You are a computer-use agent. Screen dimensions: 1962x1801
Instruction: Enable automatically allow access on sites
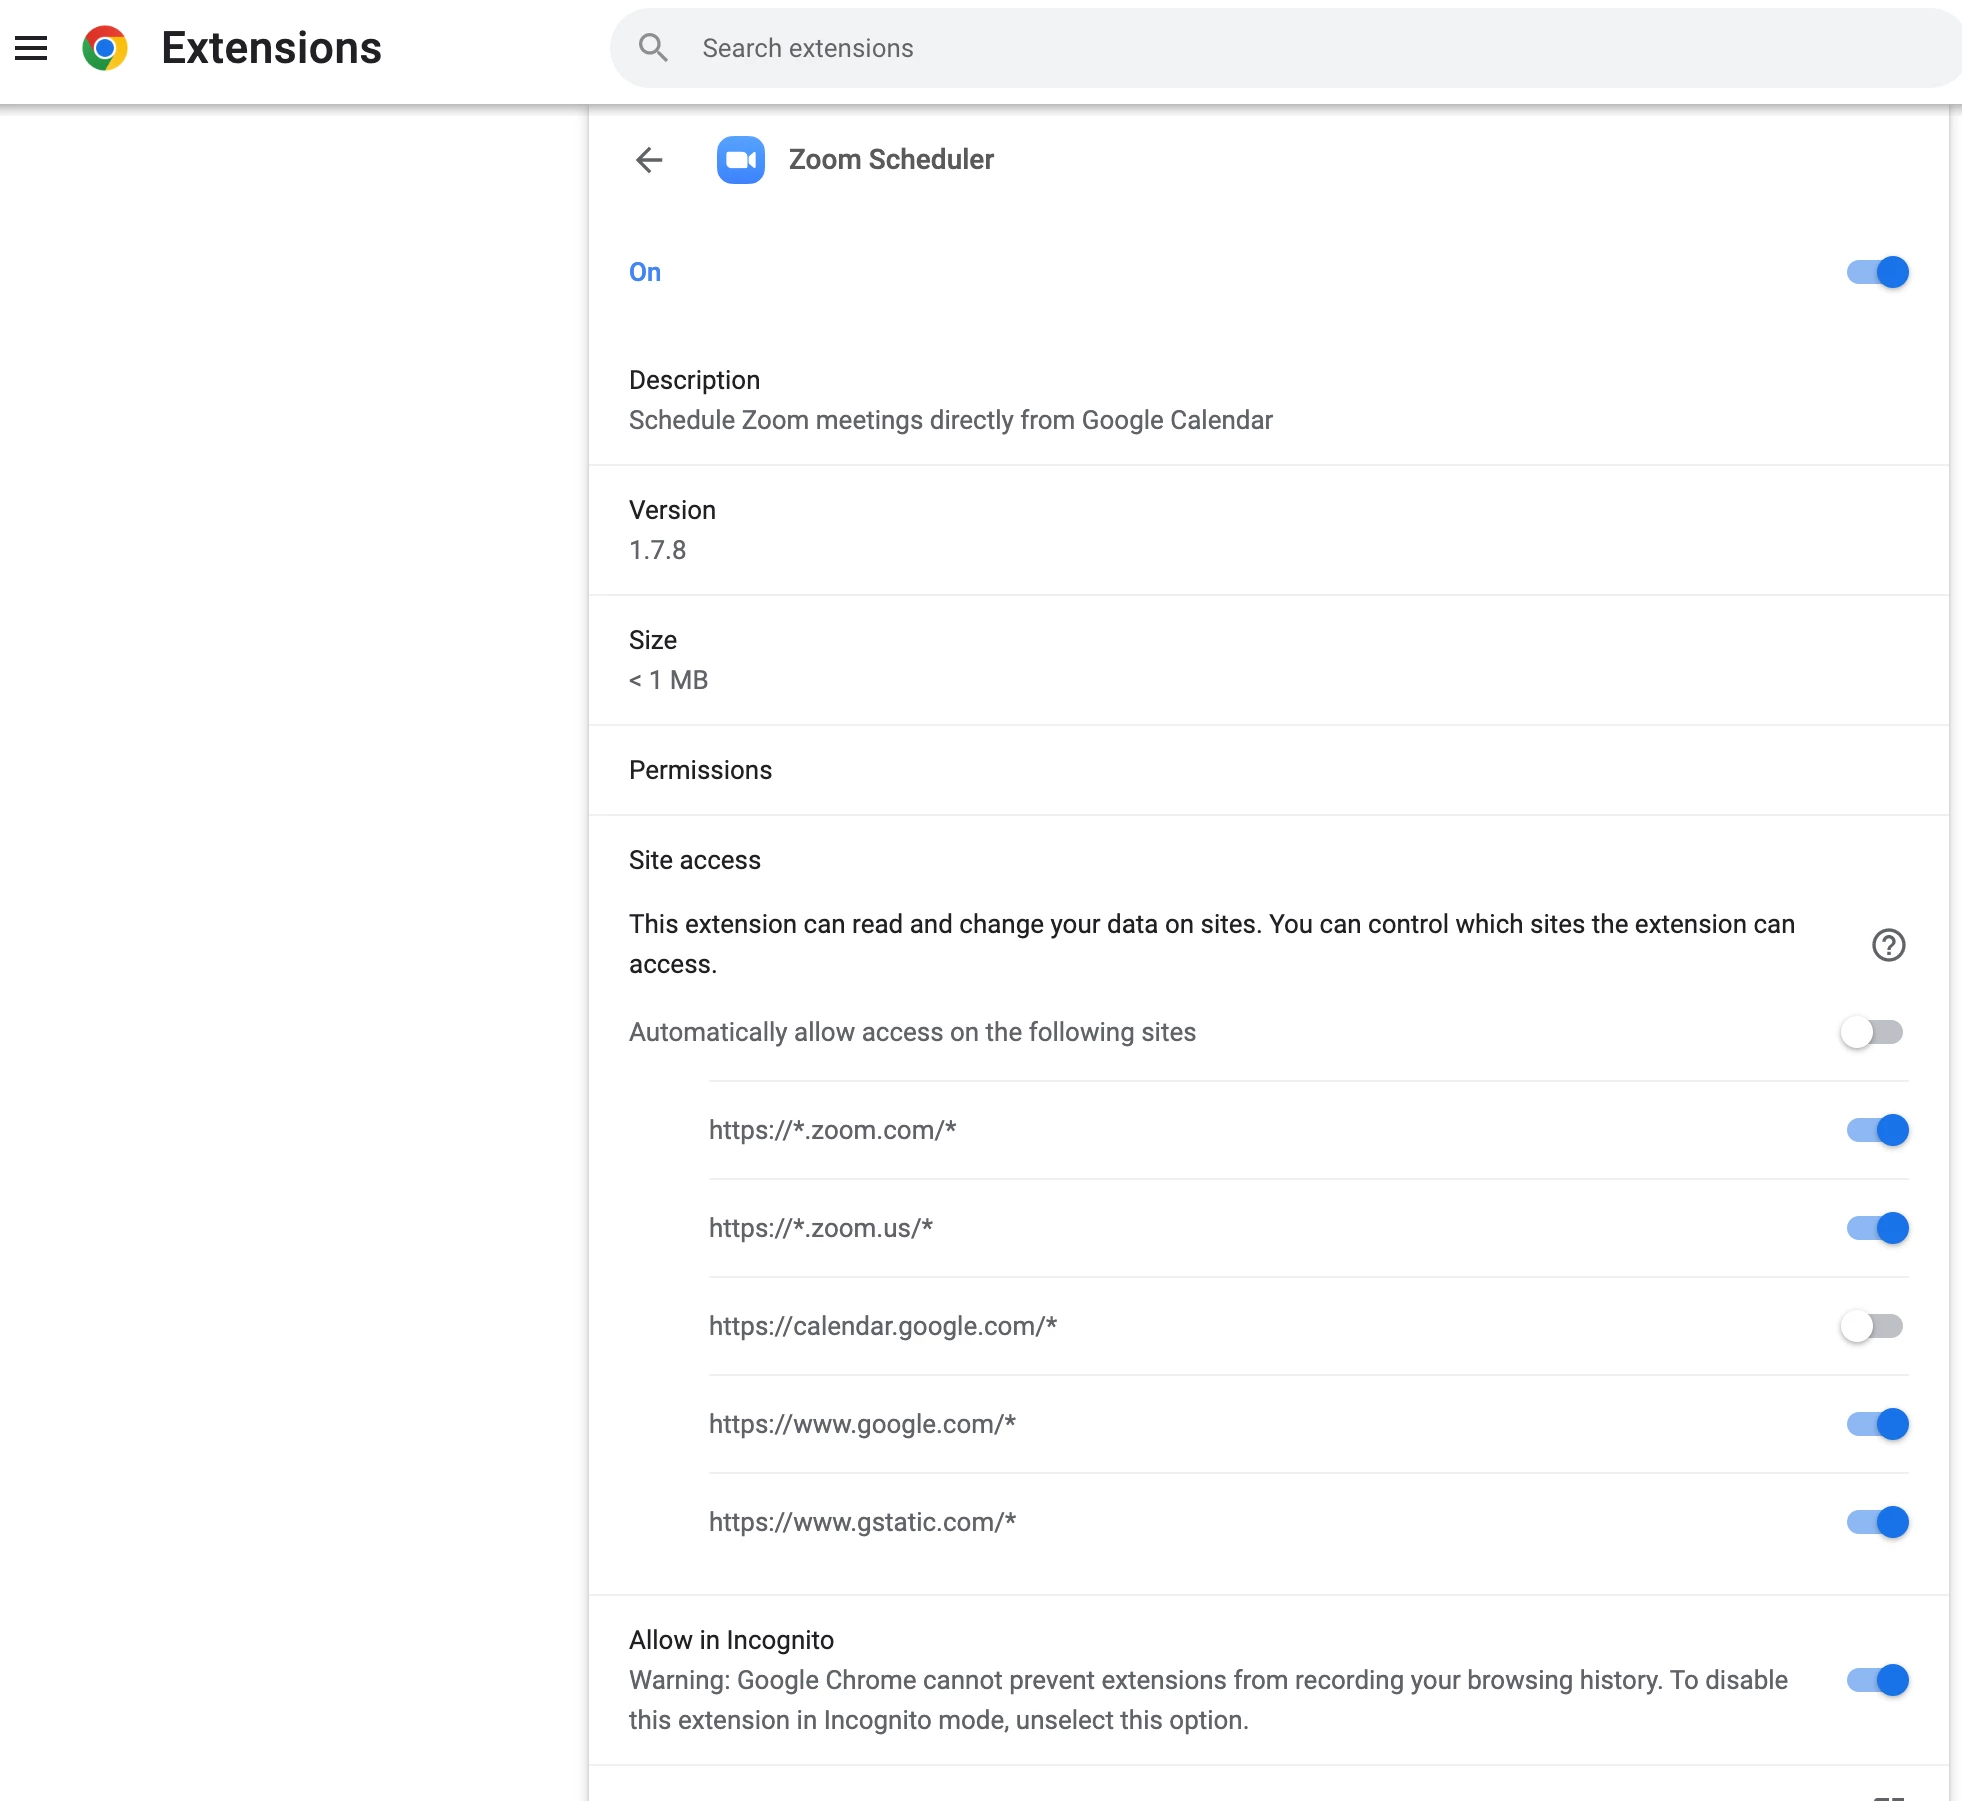coord(1871,1032)
